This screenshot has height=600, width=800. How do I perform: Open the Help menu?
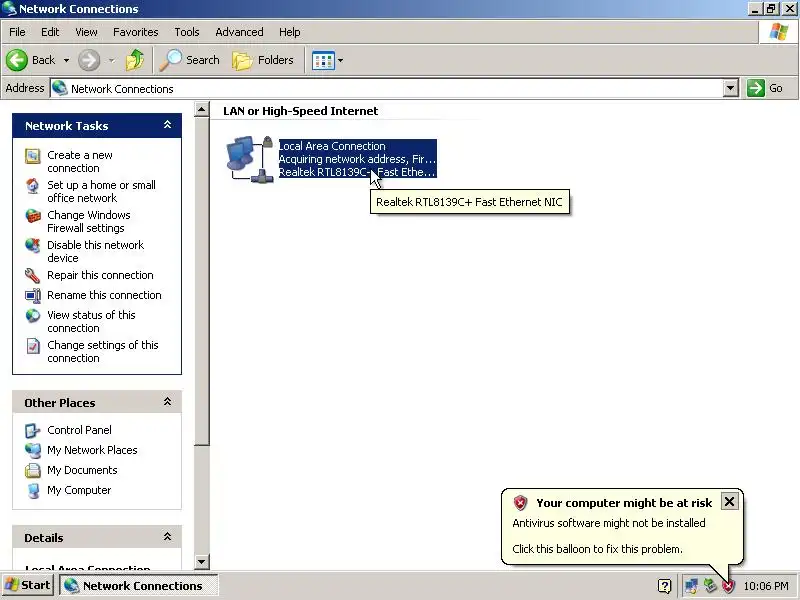click(x=289, y=32)
